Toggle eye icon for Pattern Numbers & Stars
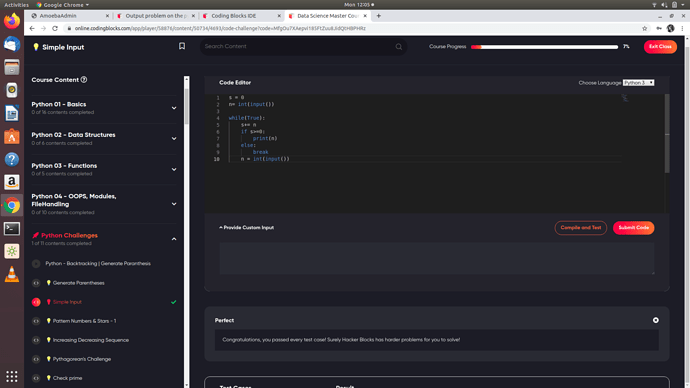Image resolution: width=690 pixels, height=388 pixels. pos(36,321)
